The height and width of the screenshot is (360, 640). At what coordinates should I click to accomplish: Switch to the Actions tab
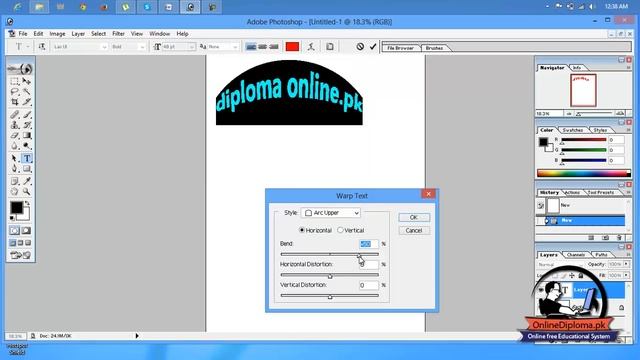click(572, 192)
